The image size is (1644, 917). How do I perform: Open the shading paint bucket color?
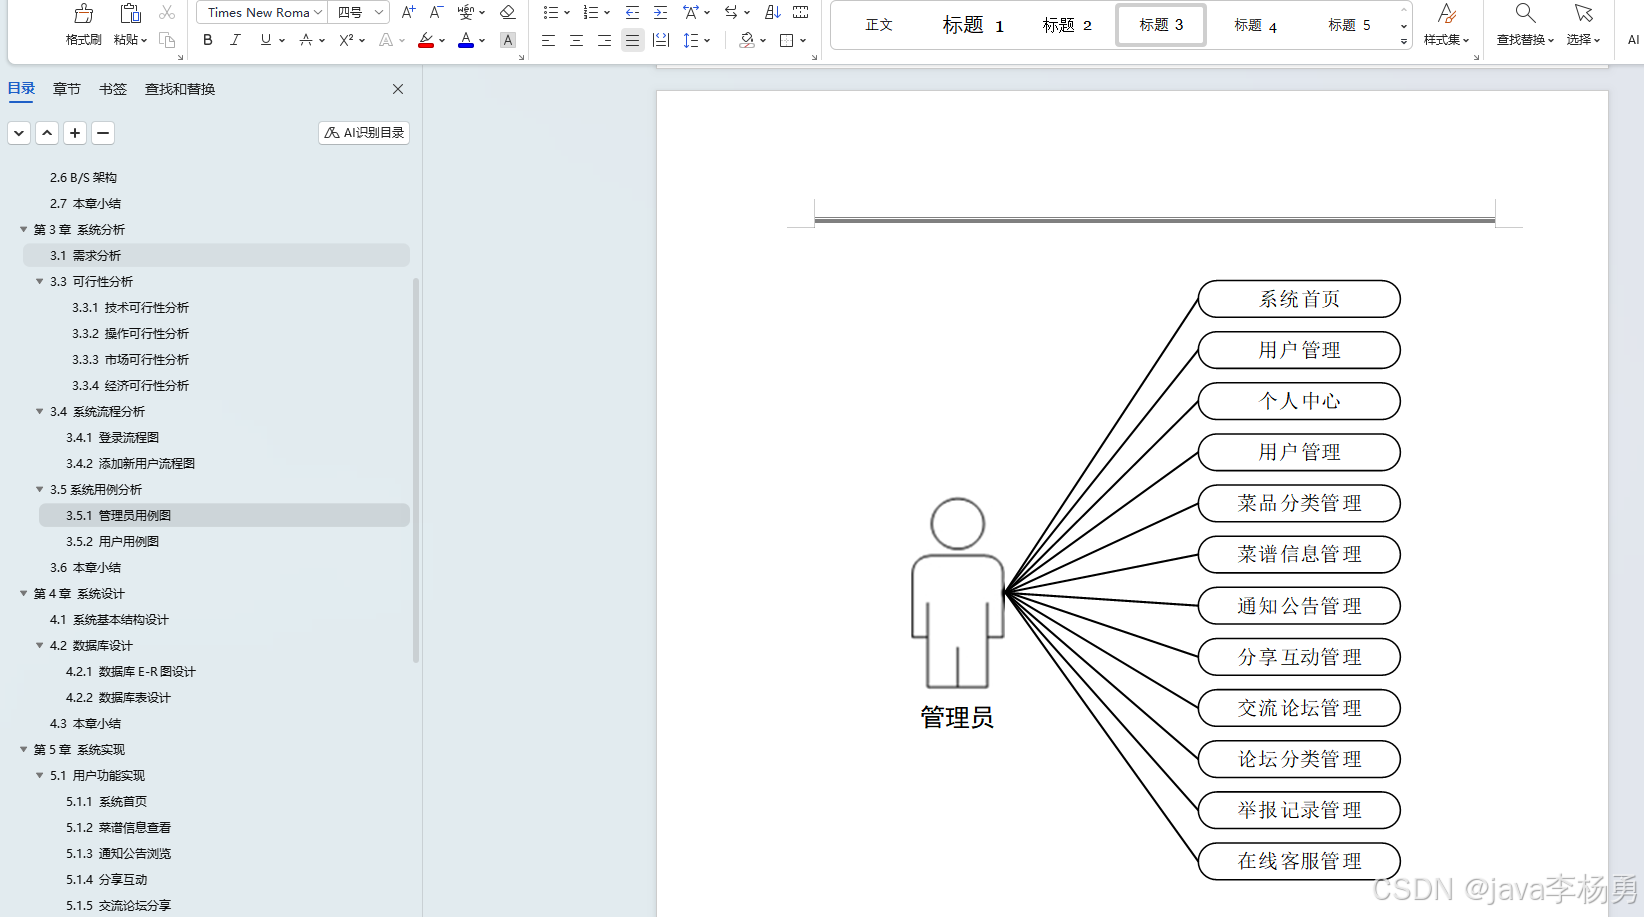747,40
